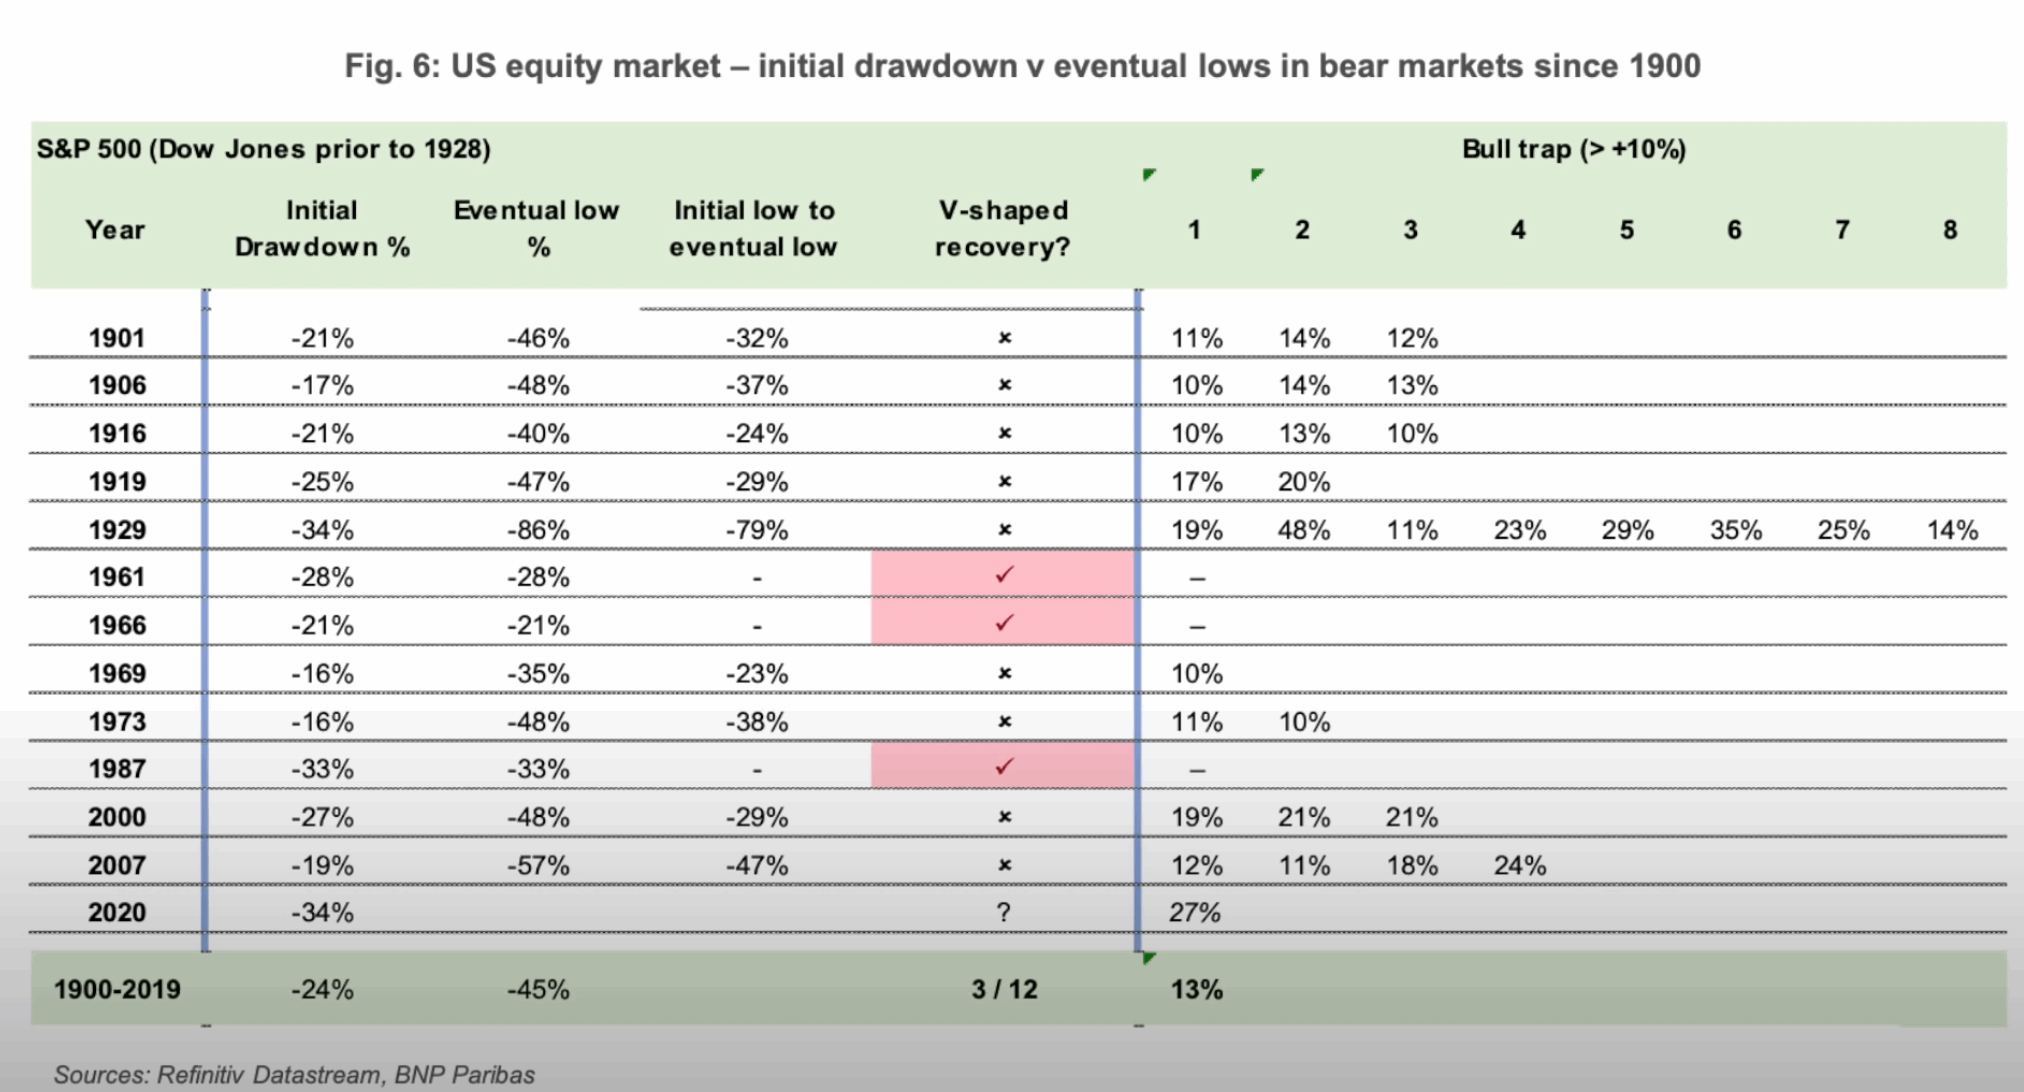This screenshot has height=1092, width=2024.
Task: Select the 27% bull trap cell for 2020
Action: click(1196, 912)
